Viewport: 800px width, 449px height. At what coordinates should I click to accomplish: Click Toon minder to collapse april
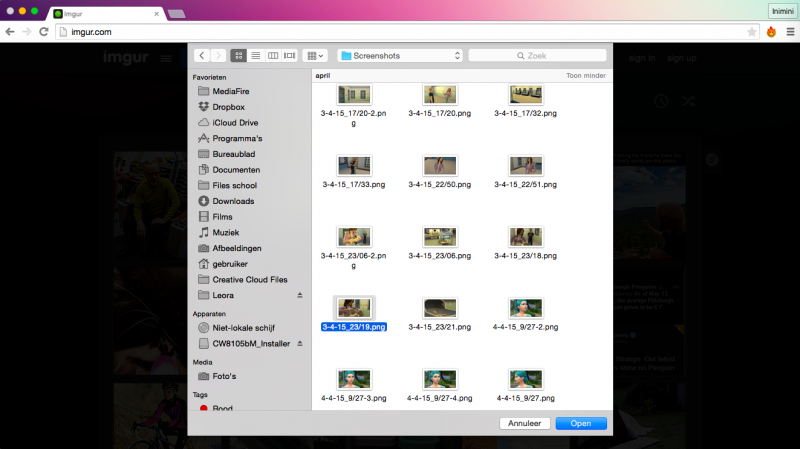(585, 75)
